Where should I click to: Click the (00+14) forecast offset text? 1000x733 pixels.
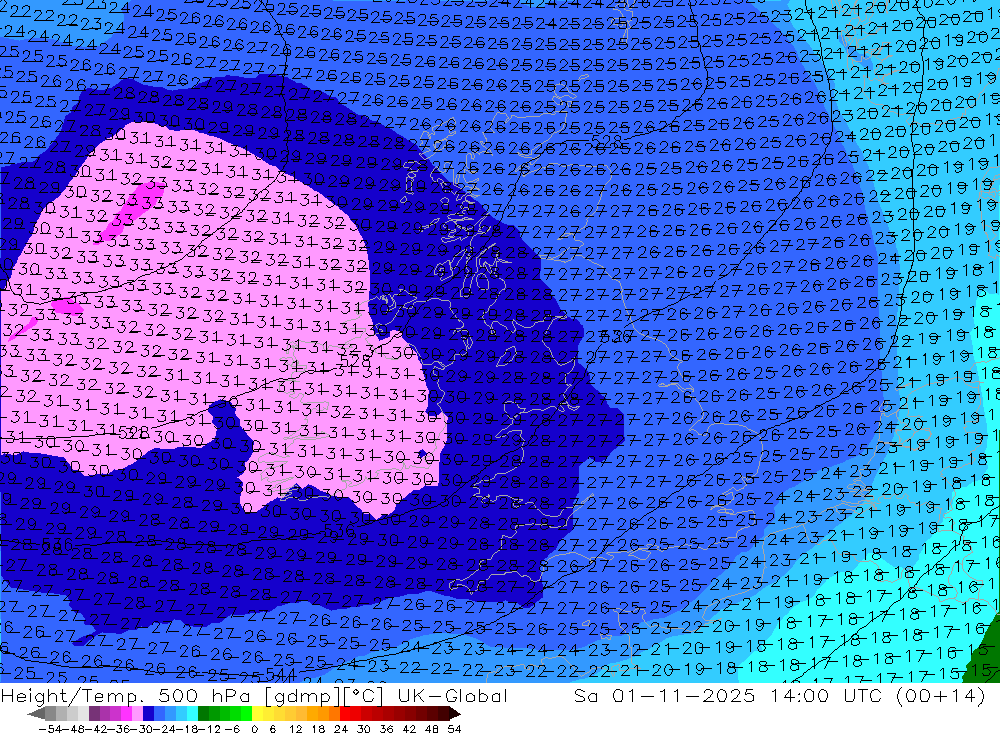(940, 696)
